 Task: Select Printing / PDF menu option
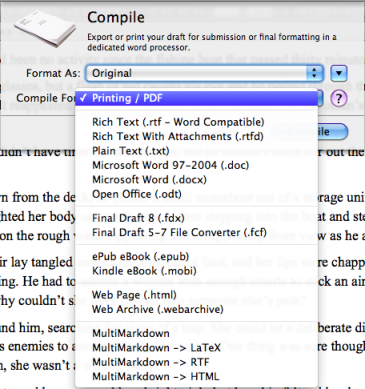(197, 98)
